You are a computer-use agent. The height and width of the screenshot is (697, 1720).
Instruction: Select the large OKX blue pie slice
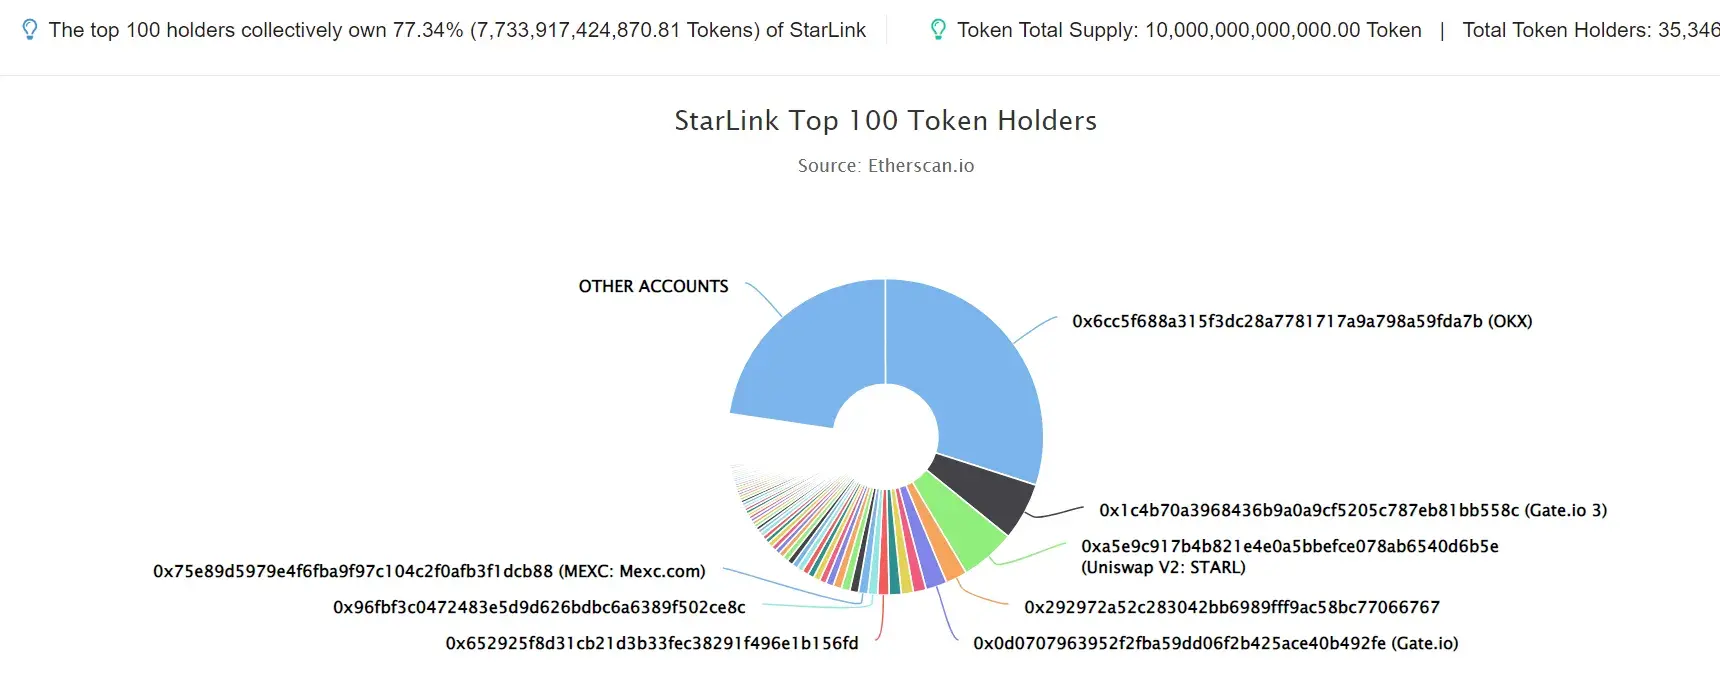[x=975, y=370]
